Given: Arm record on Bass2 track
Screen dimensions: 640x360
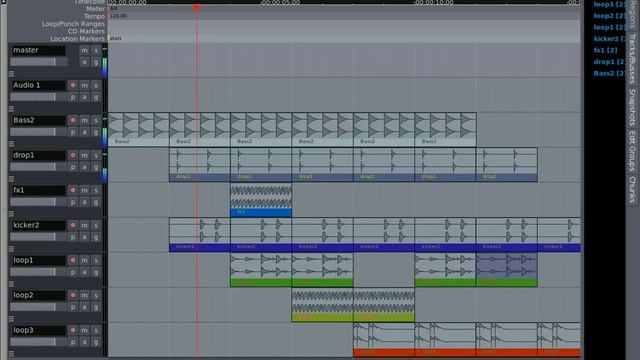Looking at the screenshot, I should pyautogui.click(x=73, y=120).
